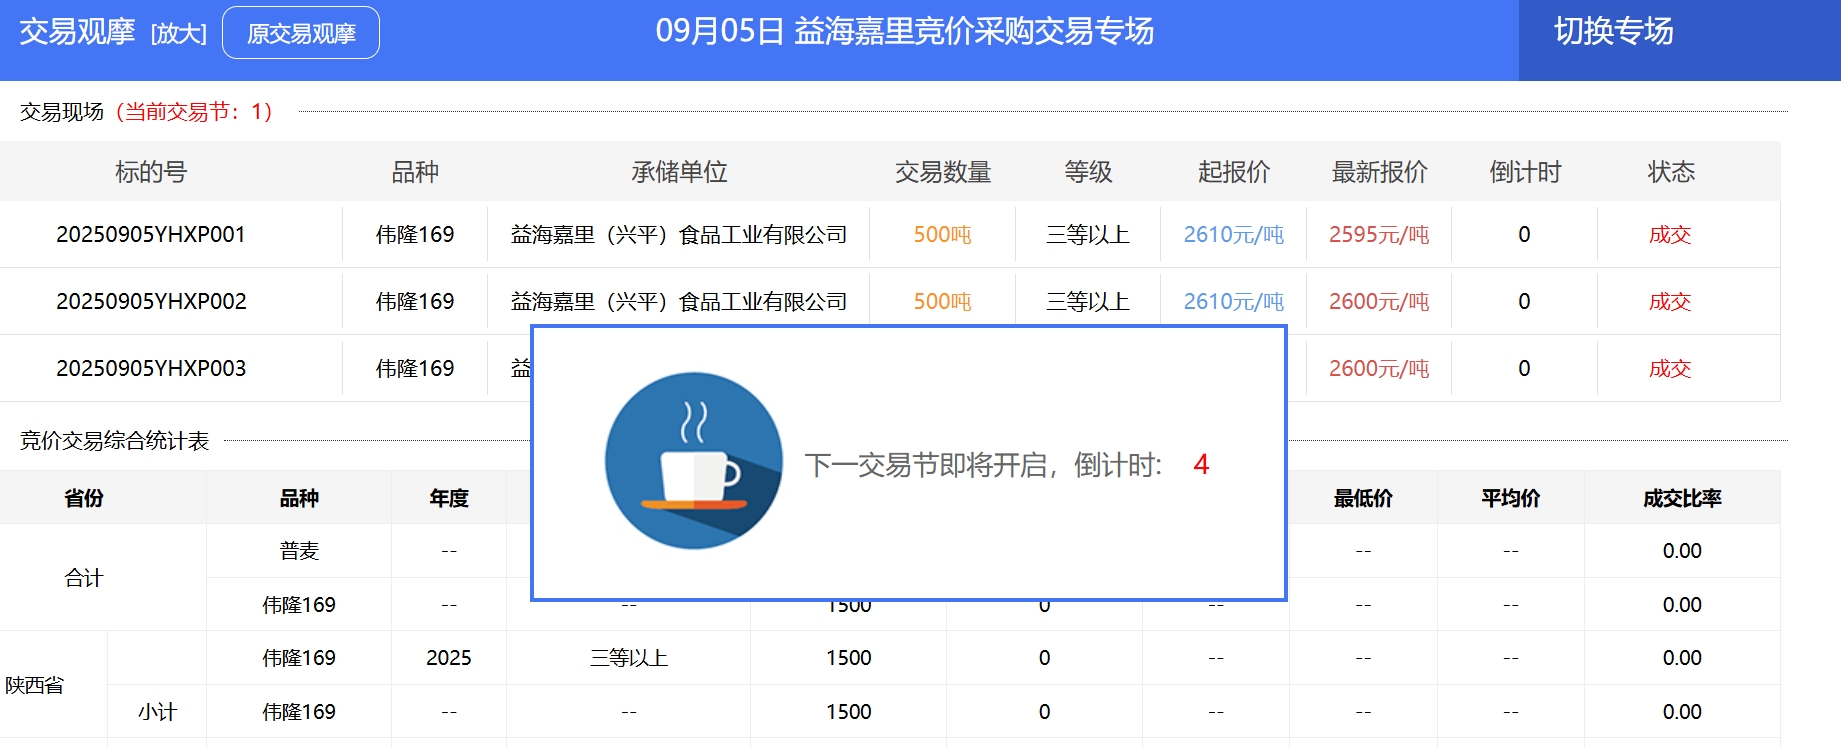
Task: Click the 合计 cell
Action: pos(84,578)
